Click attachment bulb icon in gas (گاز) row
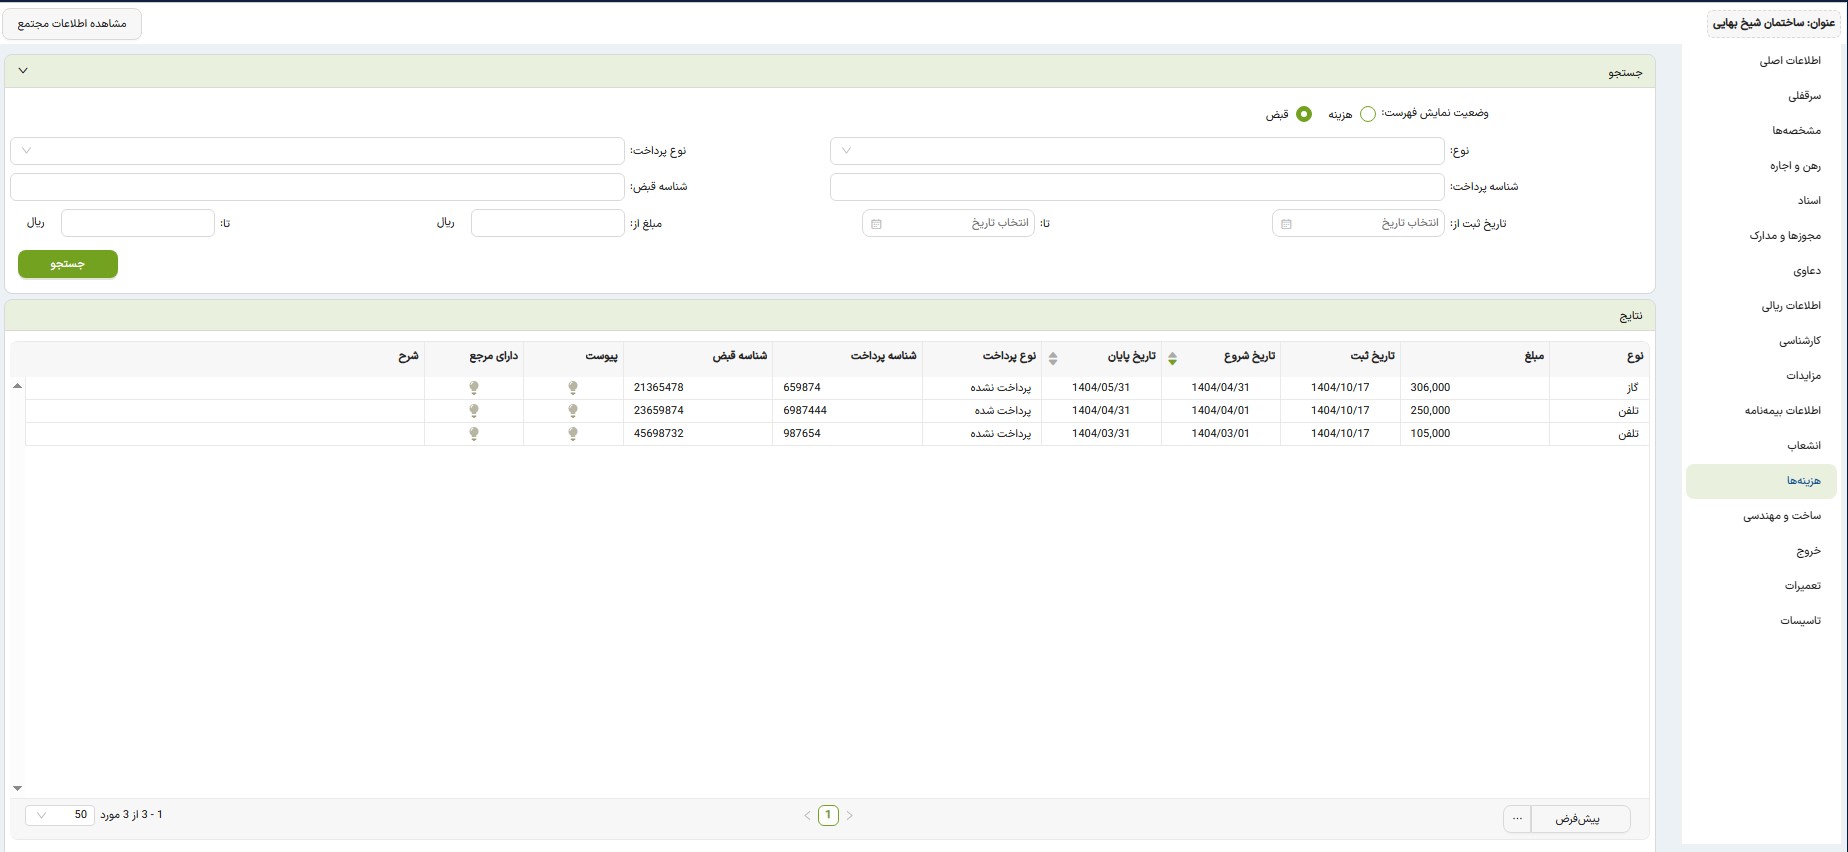 coord(573,387)
